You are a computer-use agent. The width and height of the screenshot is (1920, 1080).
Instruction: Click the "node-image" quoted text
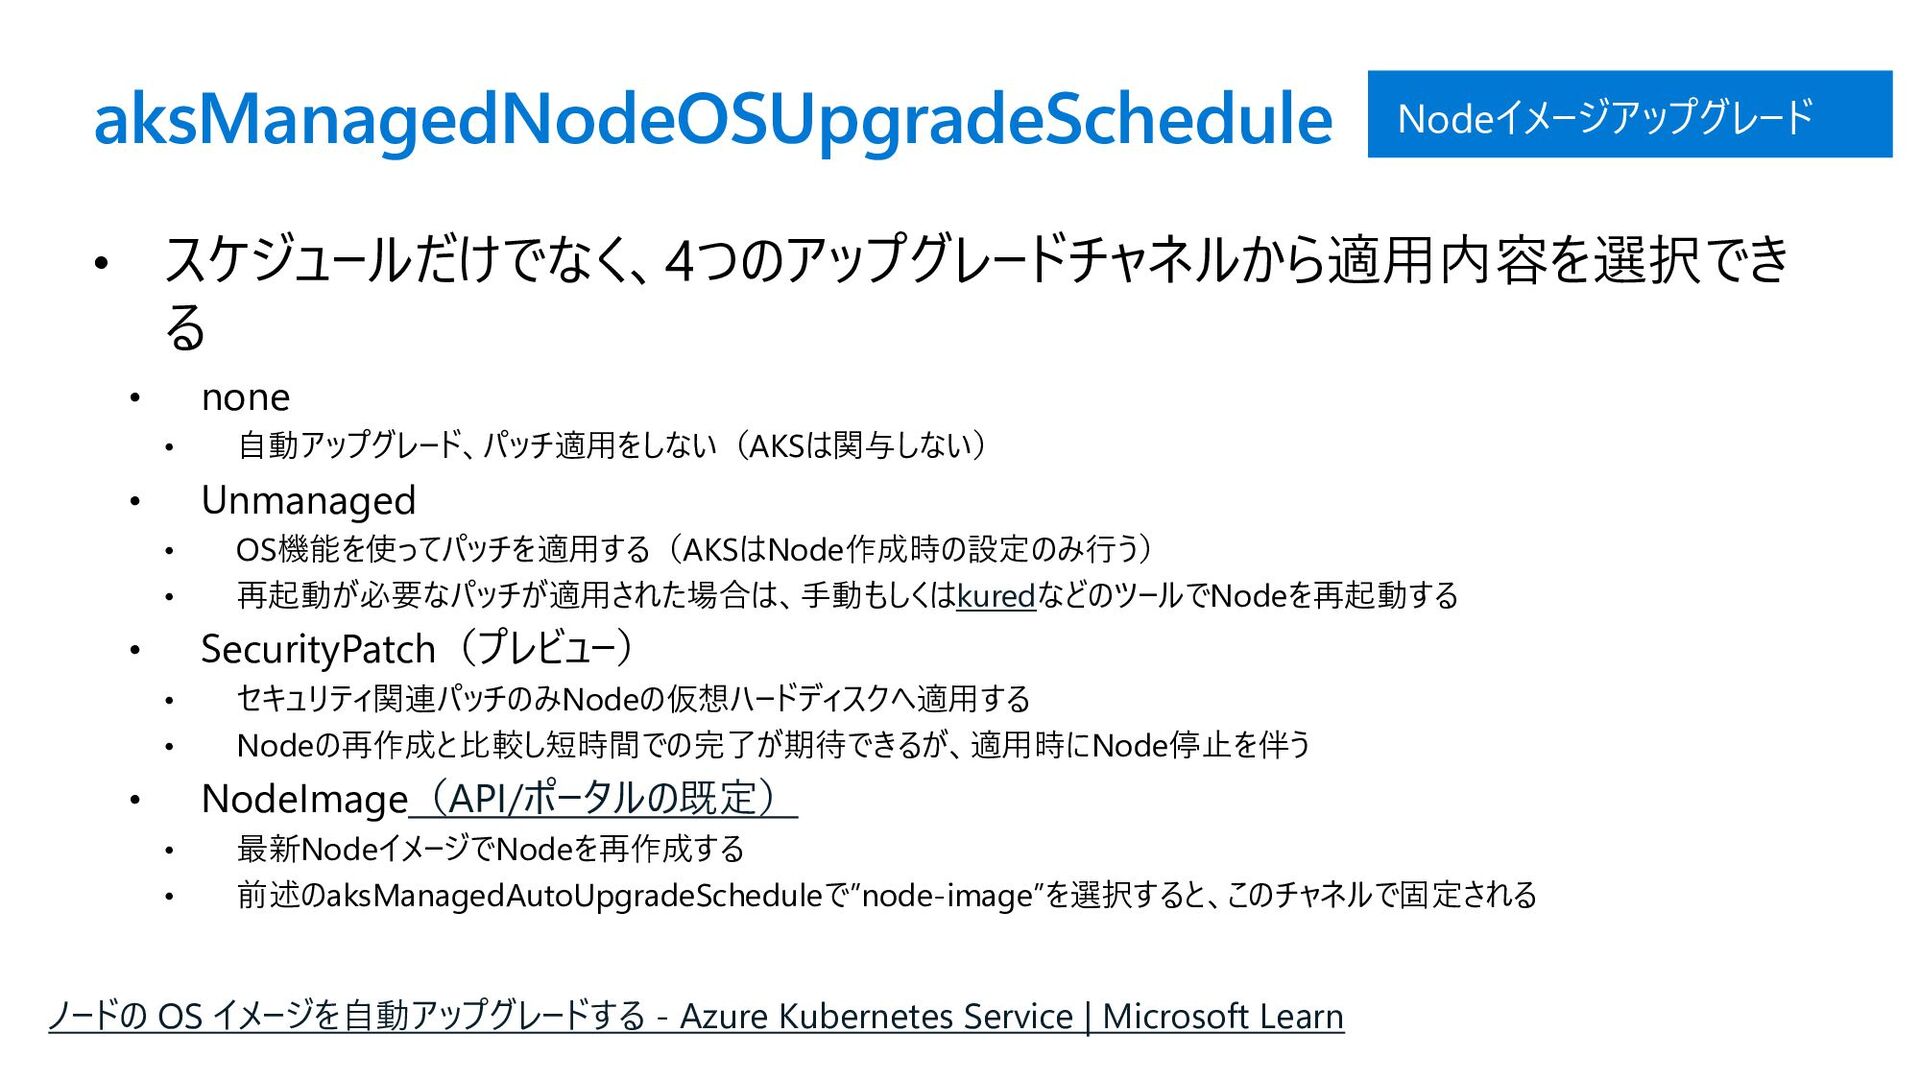pos(946,895)
